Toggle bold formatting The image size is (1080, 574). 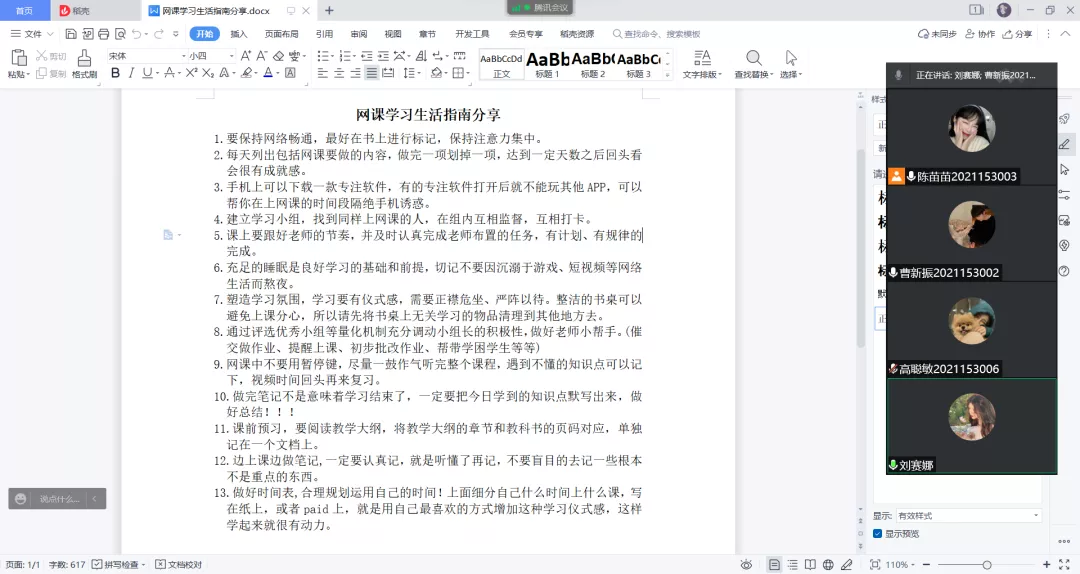click(x=115, y=73)
